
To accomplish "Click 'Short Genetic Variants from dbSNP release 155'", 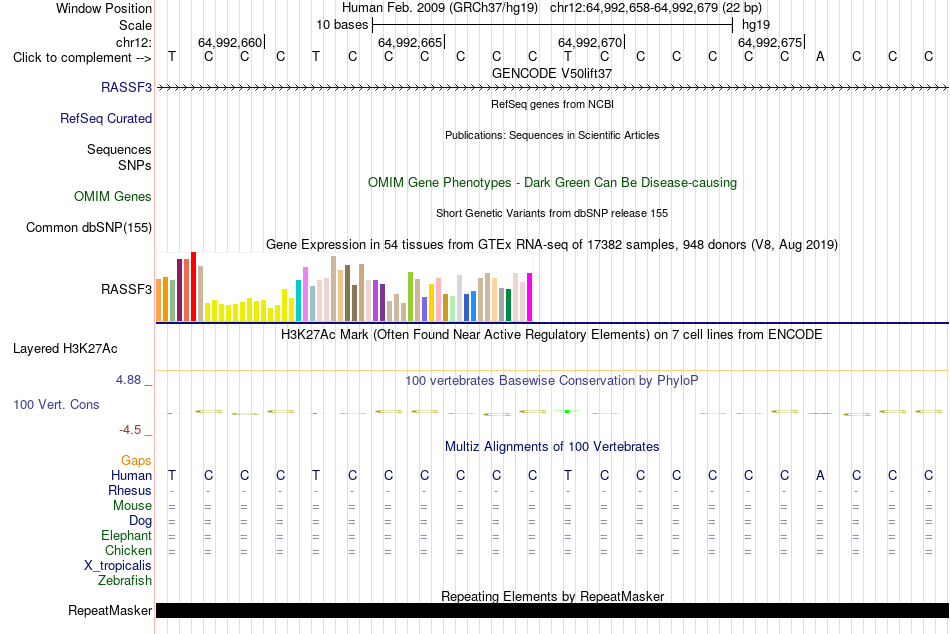I will click(x=552, y=213).
